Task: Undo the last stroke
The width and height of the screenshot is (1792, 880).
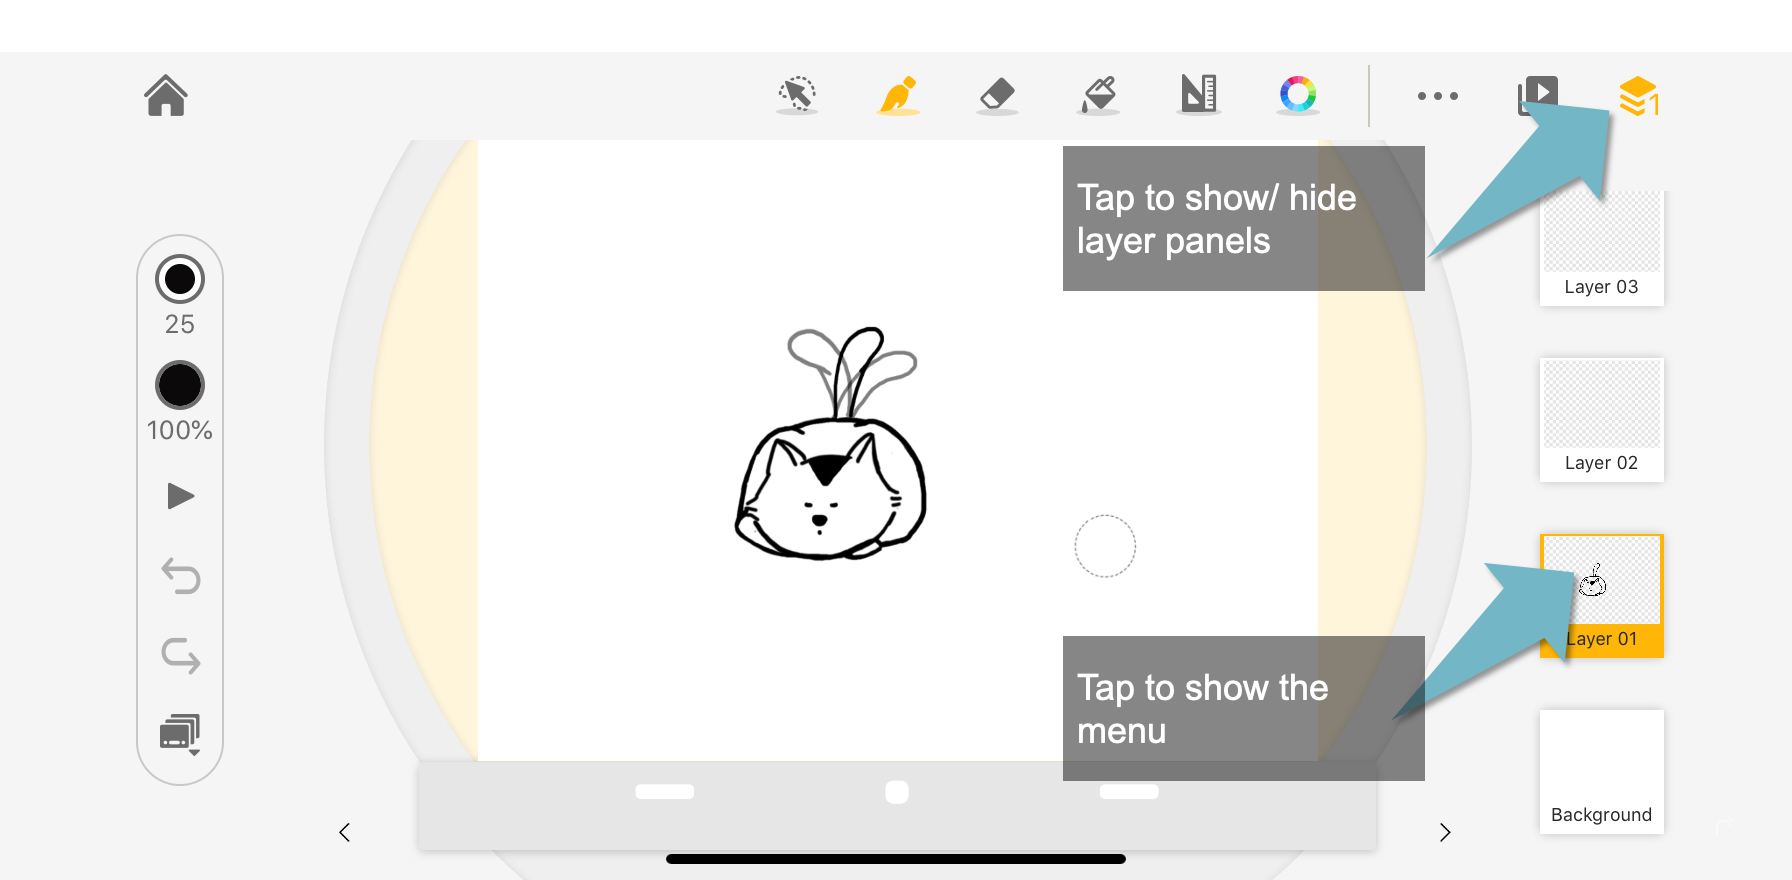Action: (181, 576)
